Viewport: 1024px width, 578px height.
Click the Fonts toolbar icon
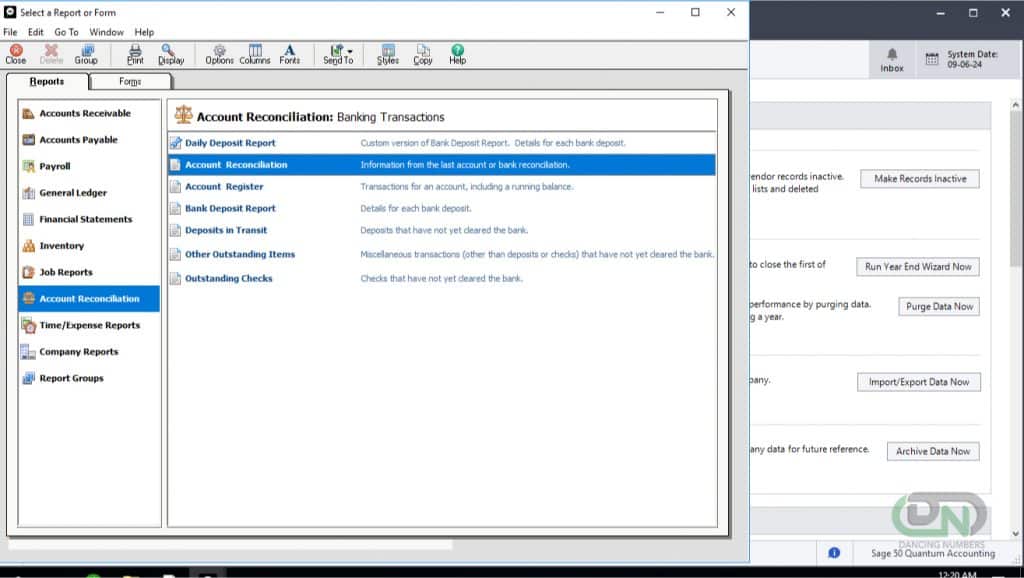(289, 54)
